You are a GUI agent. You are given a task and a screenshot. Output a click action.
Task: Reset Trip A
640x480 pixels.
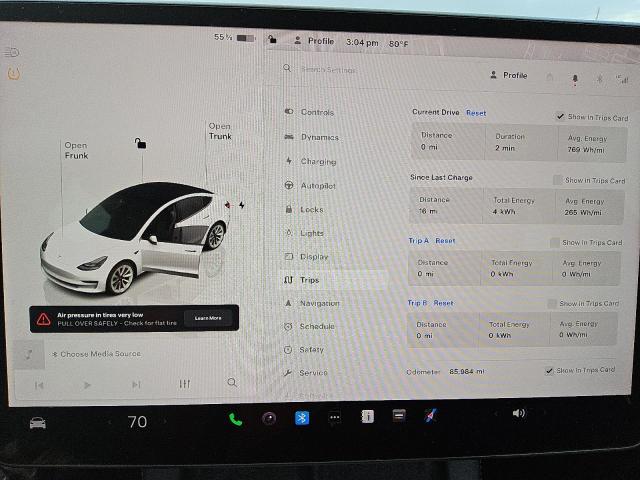pos(445,241)
